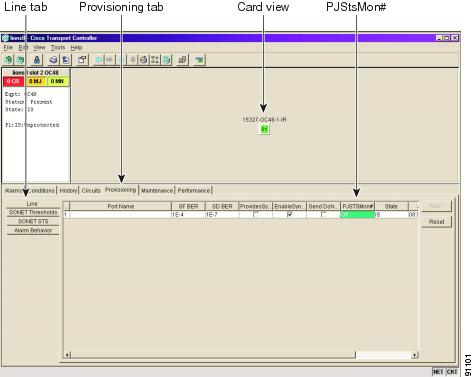The image size is (473, 377).
Task: Switch to the Maintenance tab
Action: (x=157, y=190)
